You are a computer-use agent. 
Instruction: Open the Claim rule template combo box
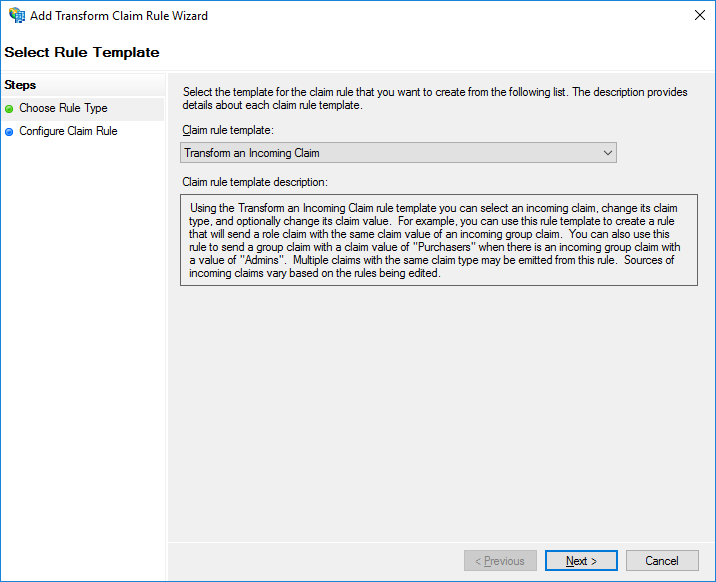point(398,153)
